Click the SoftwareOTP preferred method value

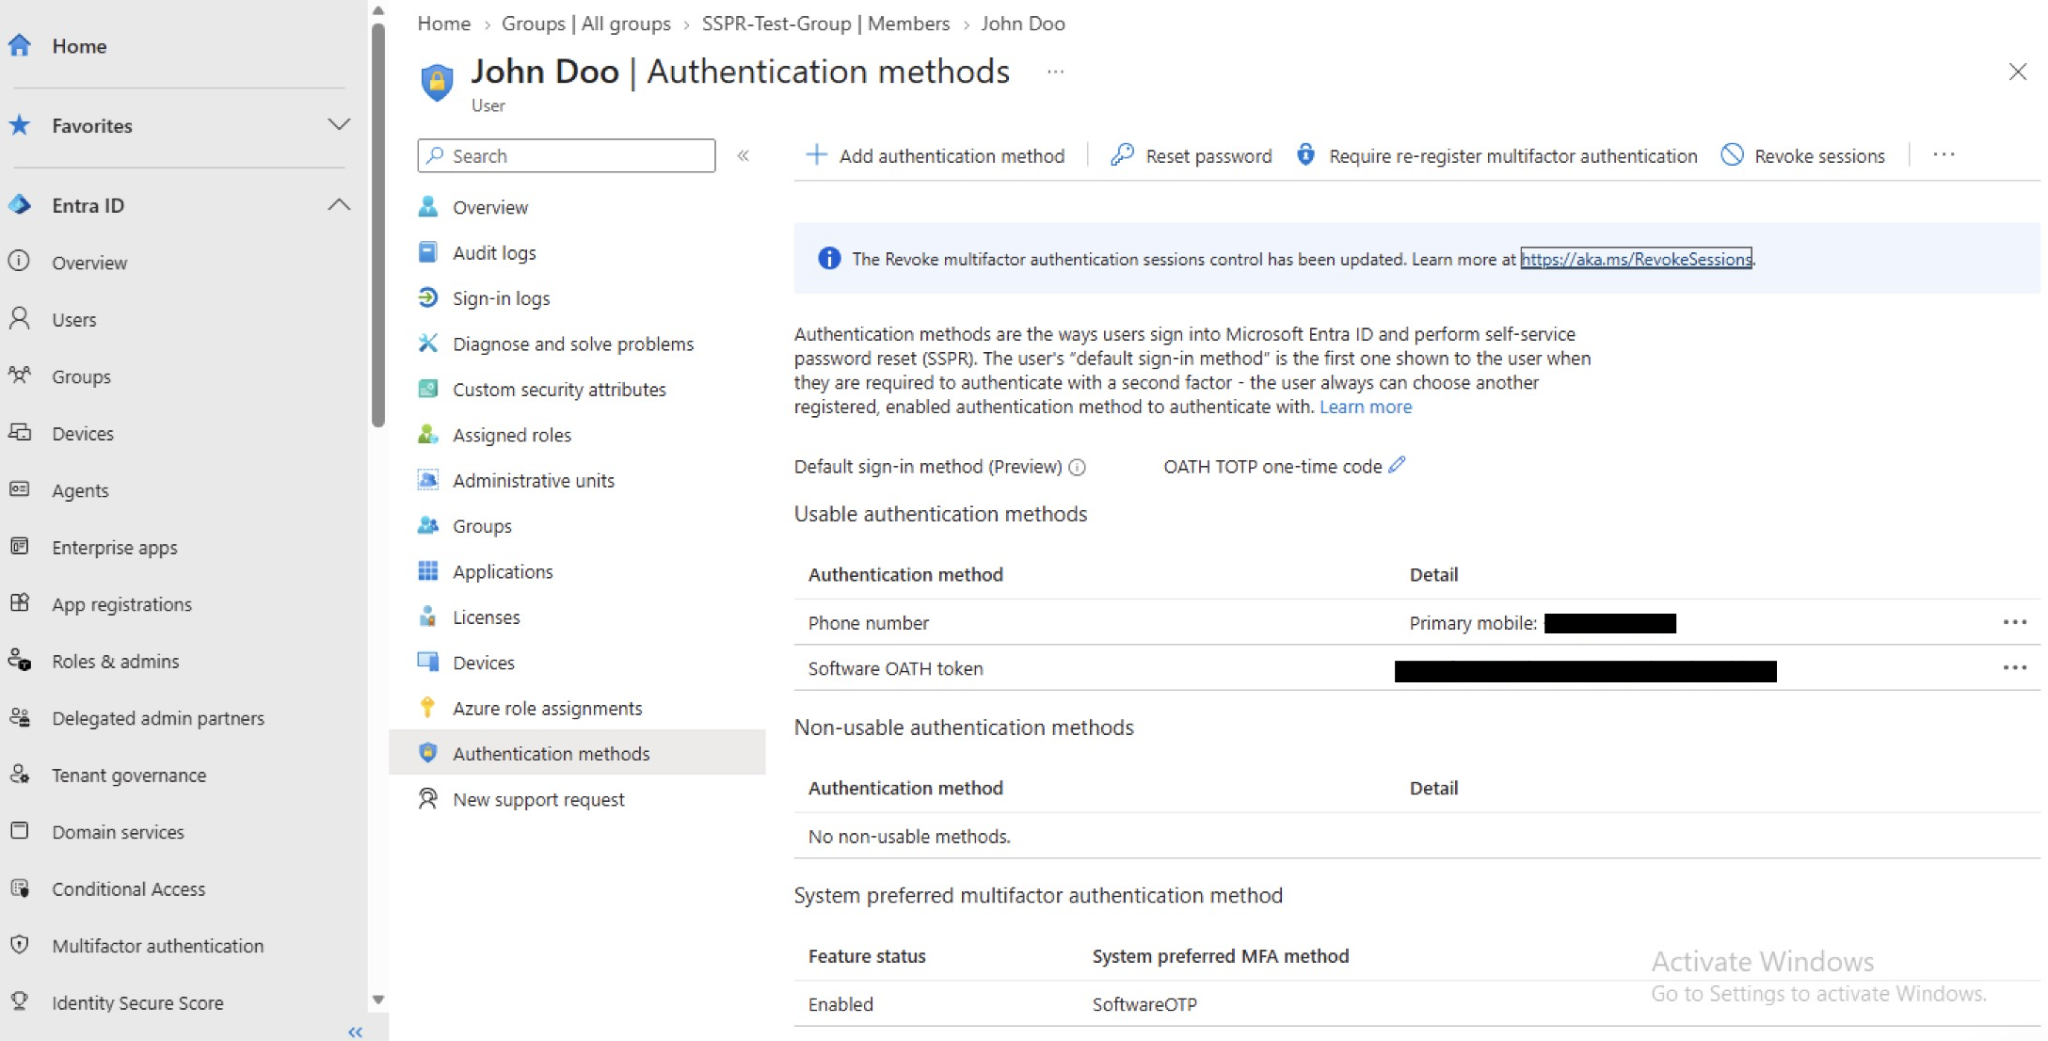pyautogui.click(x=1144, y=1004)
